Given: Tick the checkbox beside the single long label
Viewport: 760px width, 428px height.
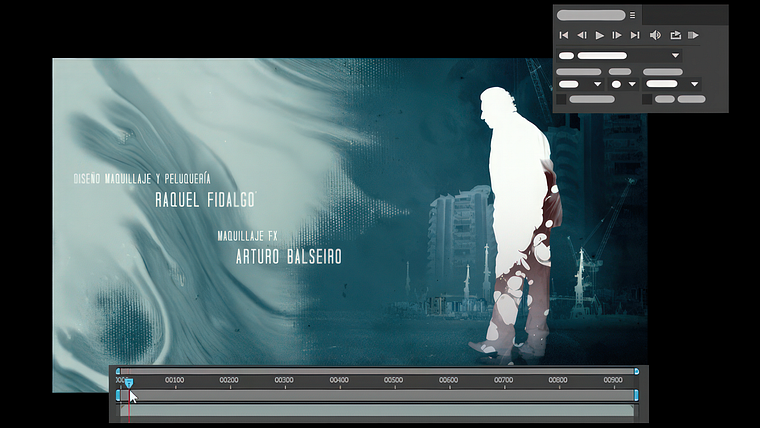Looking at the screenshot, I should pyautogui.click(x=561, y=99).
